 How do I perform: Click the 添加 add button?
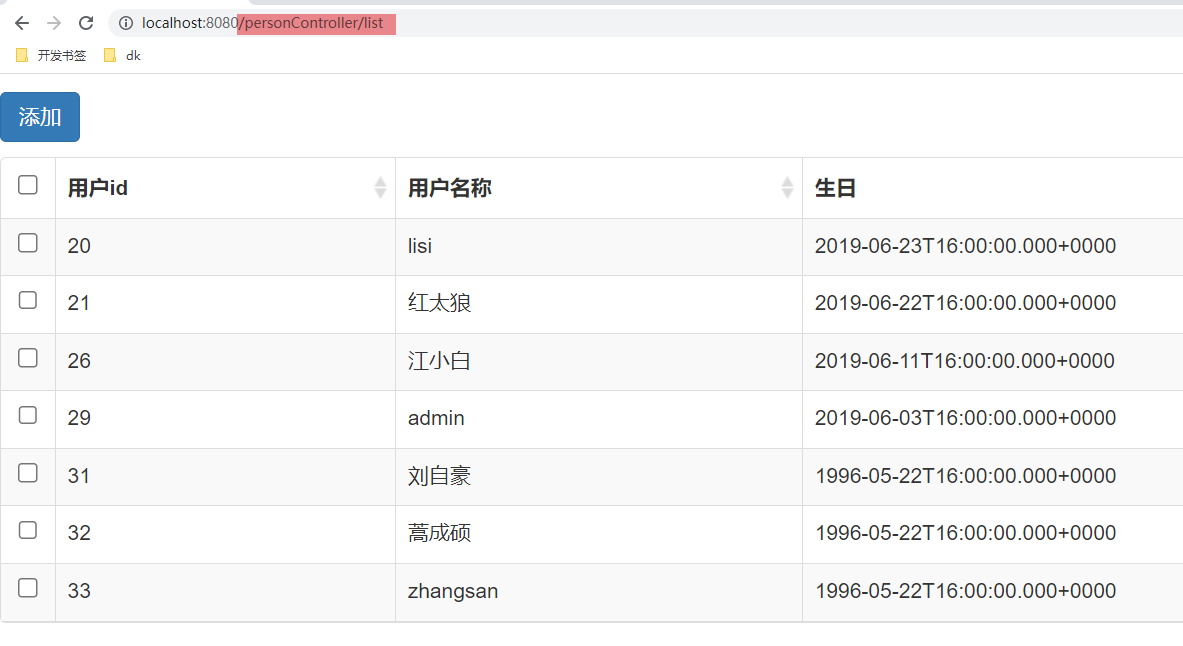40,117
